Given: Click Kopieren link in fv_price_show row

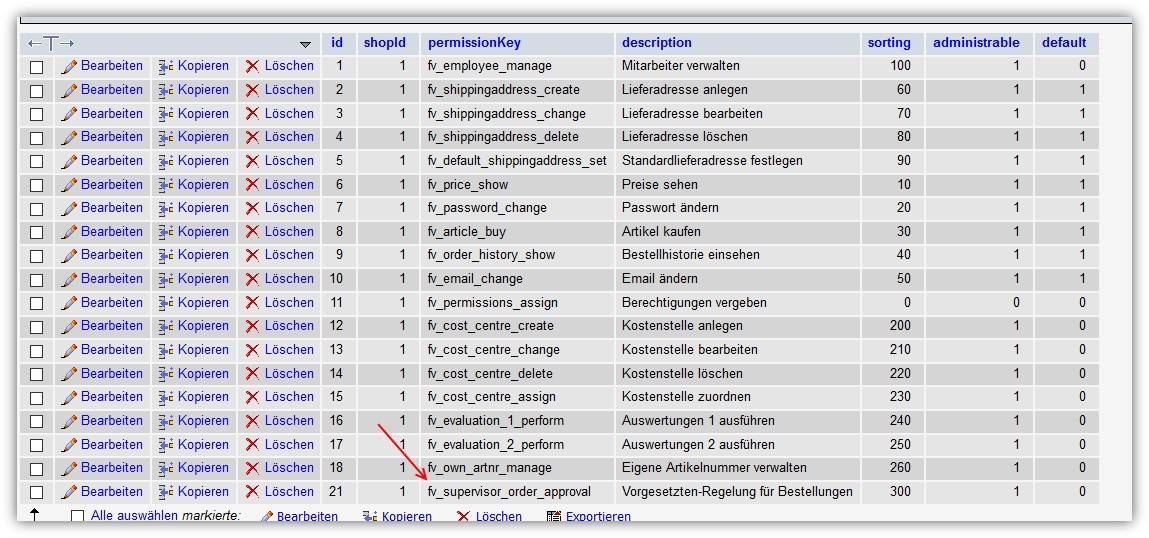Looking at the screenshot, I should (203, 184).
